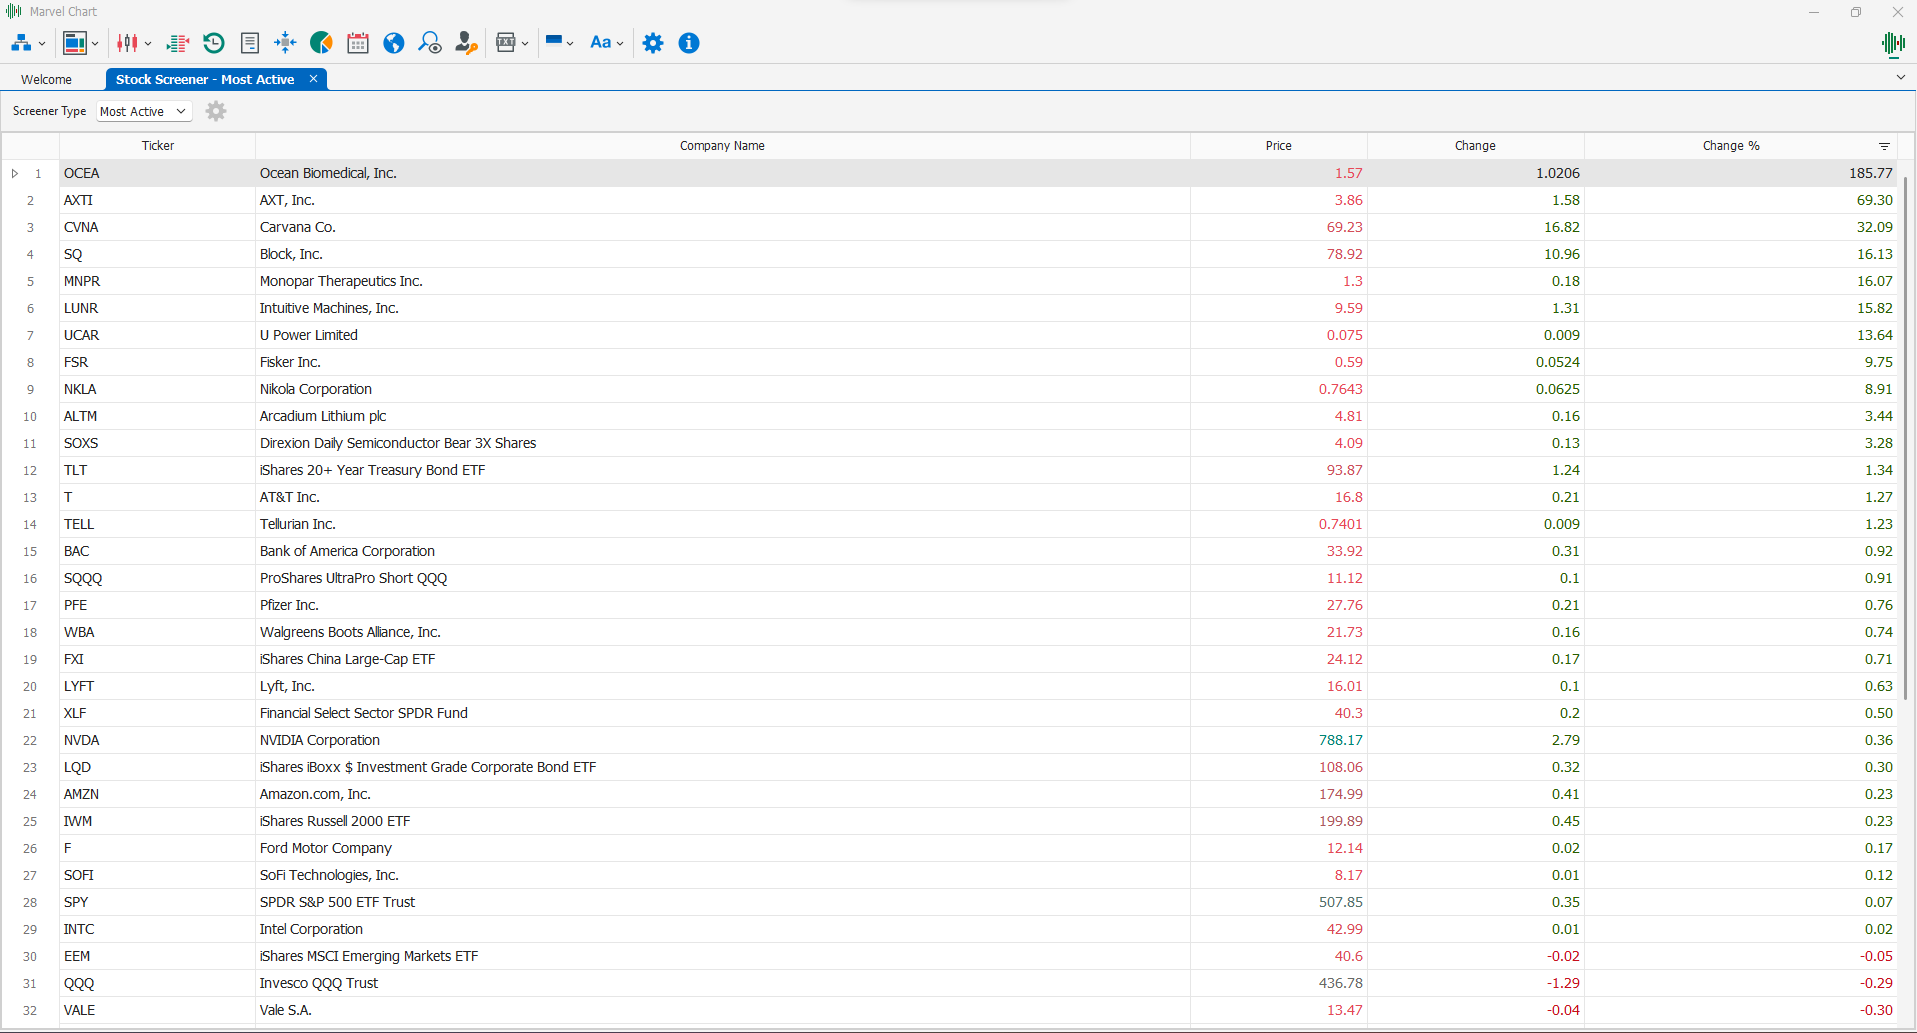The image size is (1917, 1033).
Task: Click the Marvel Chart title bar app icon
Action: (14, 11)
